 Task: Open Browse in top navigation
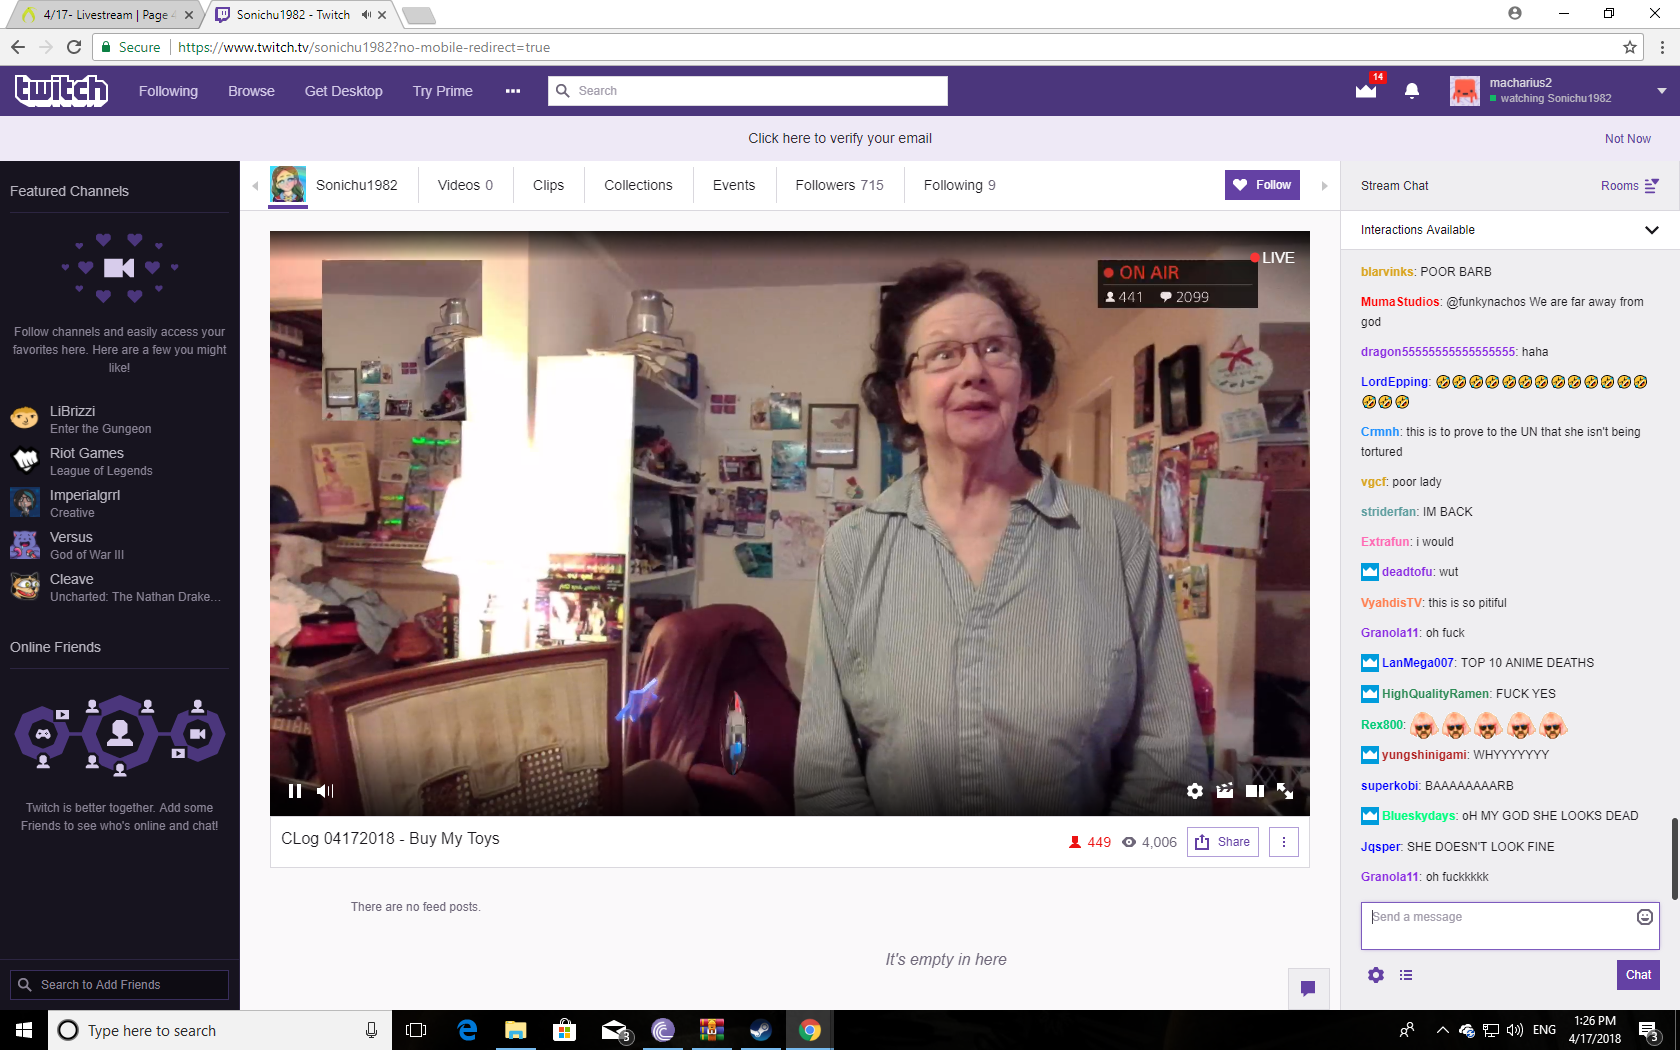[251, 91]
